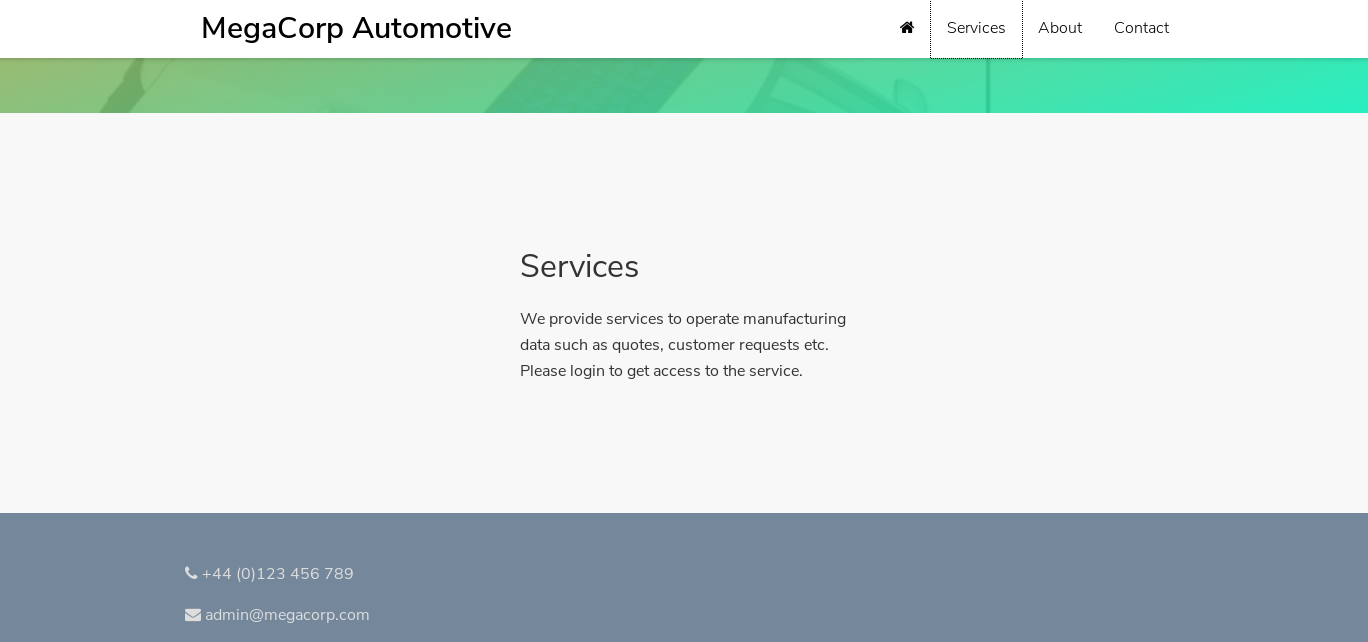Screen dimensions: 1368x642
Task: Select the phone number +44 (0)123 456 789
Action: [x=278, y=574]
